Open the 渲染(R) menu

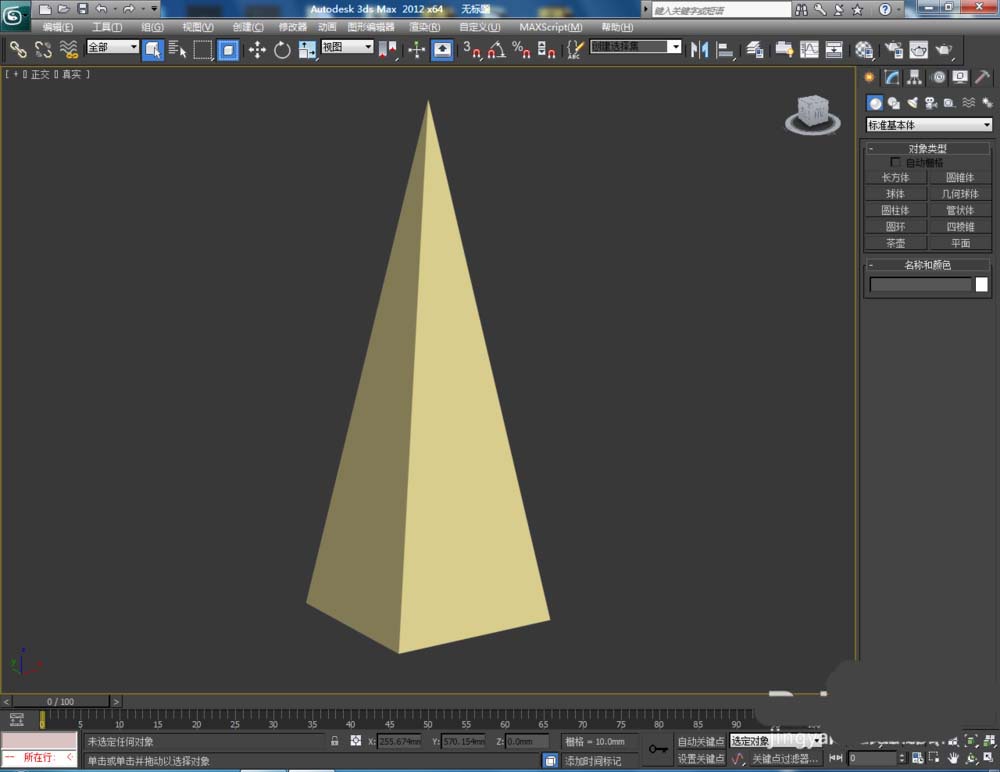pos(425,27)
